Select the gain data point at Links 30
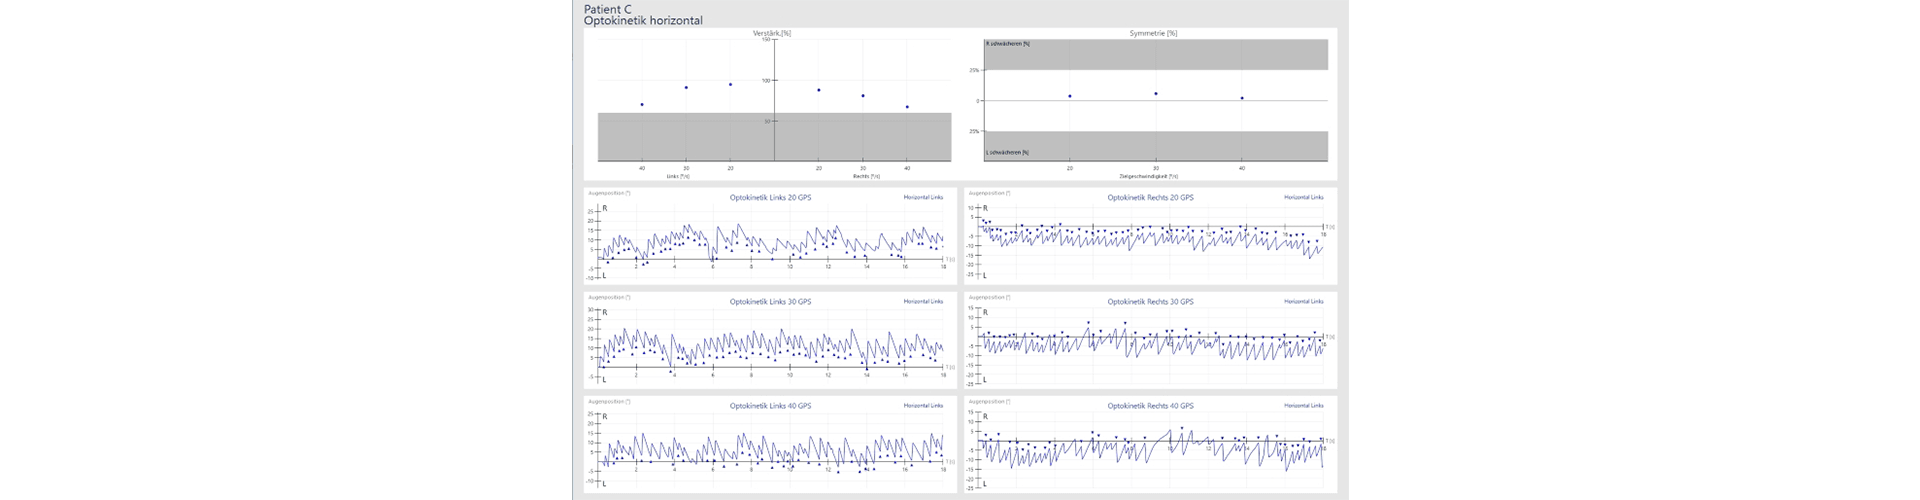Screen dimensions: 1920x500 686,87
